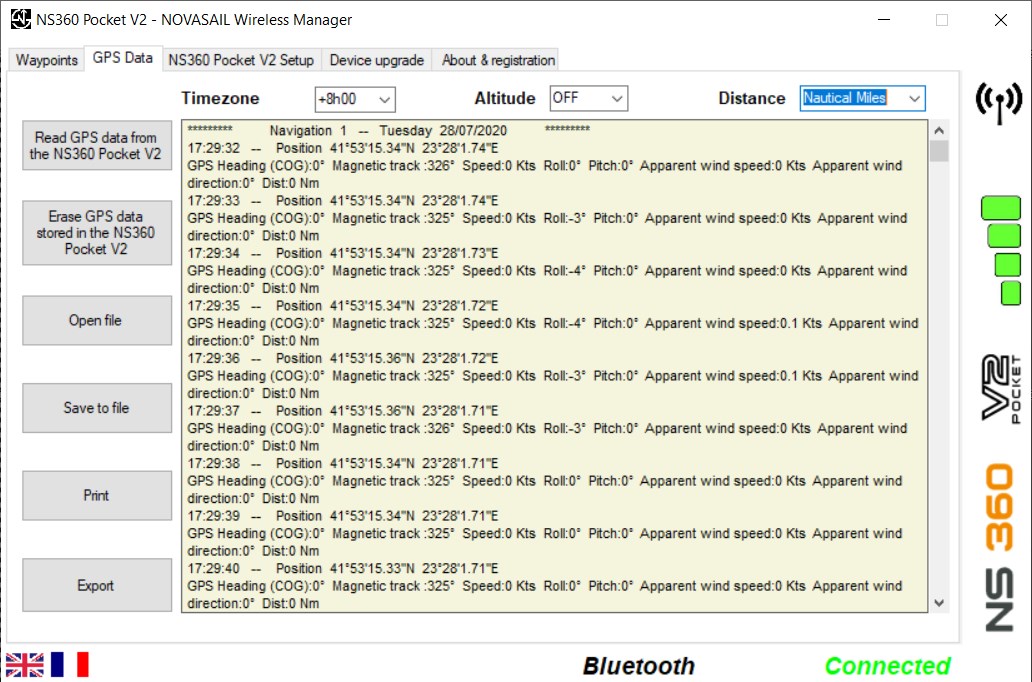Click the Bluetooth status text

click(x=638, y=666)
